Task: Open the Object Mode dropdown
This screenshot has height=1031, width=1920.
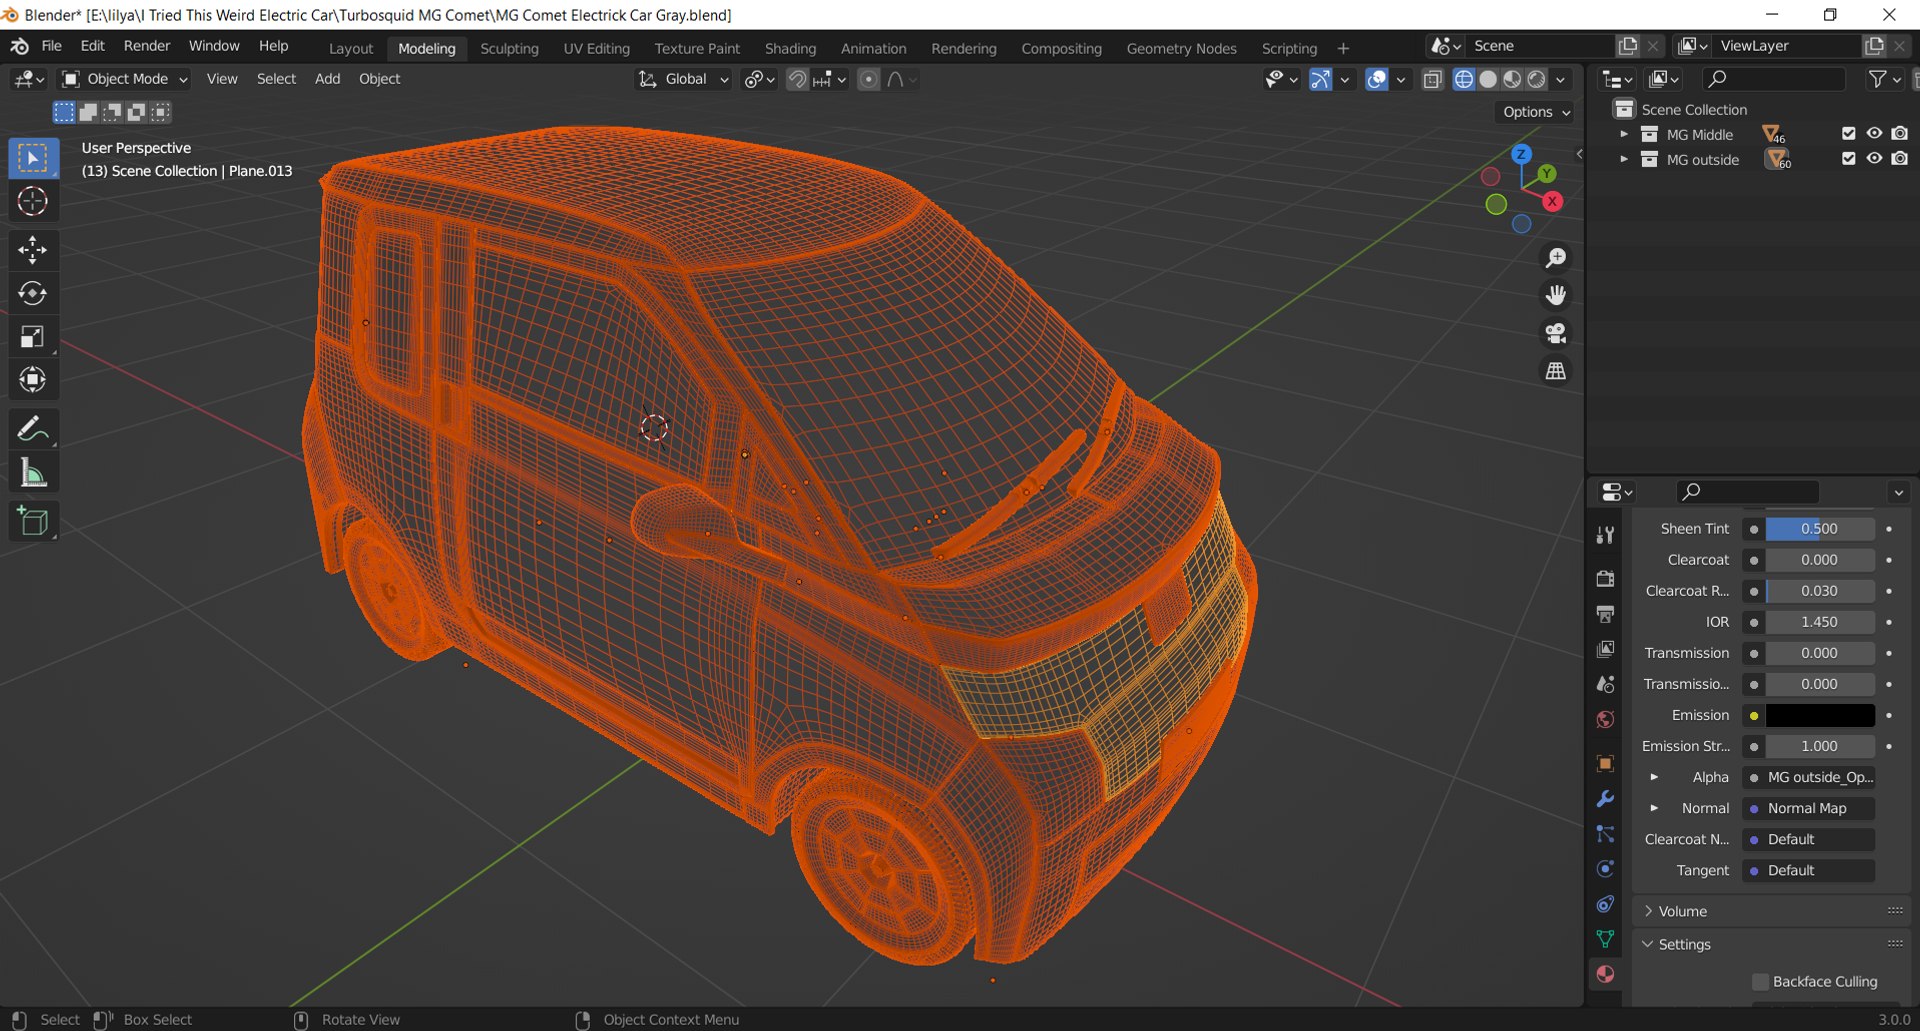Action: (x=125, y=79)
